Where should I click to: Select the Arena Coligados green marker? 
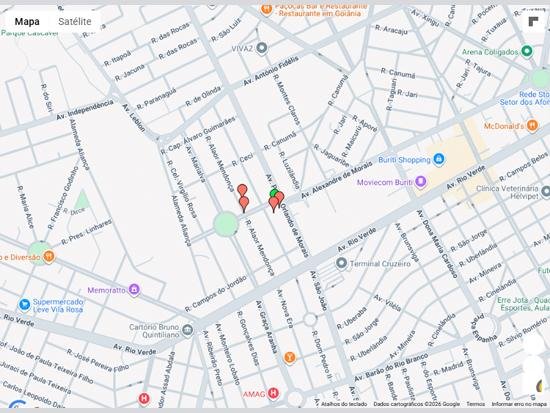[x=526, y=52]
